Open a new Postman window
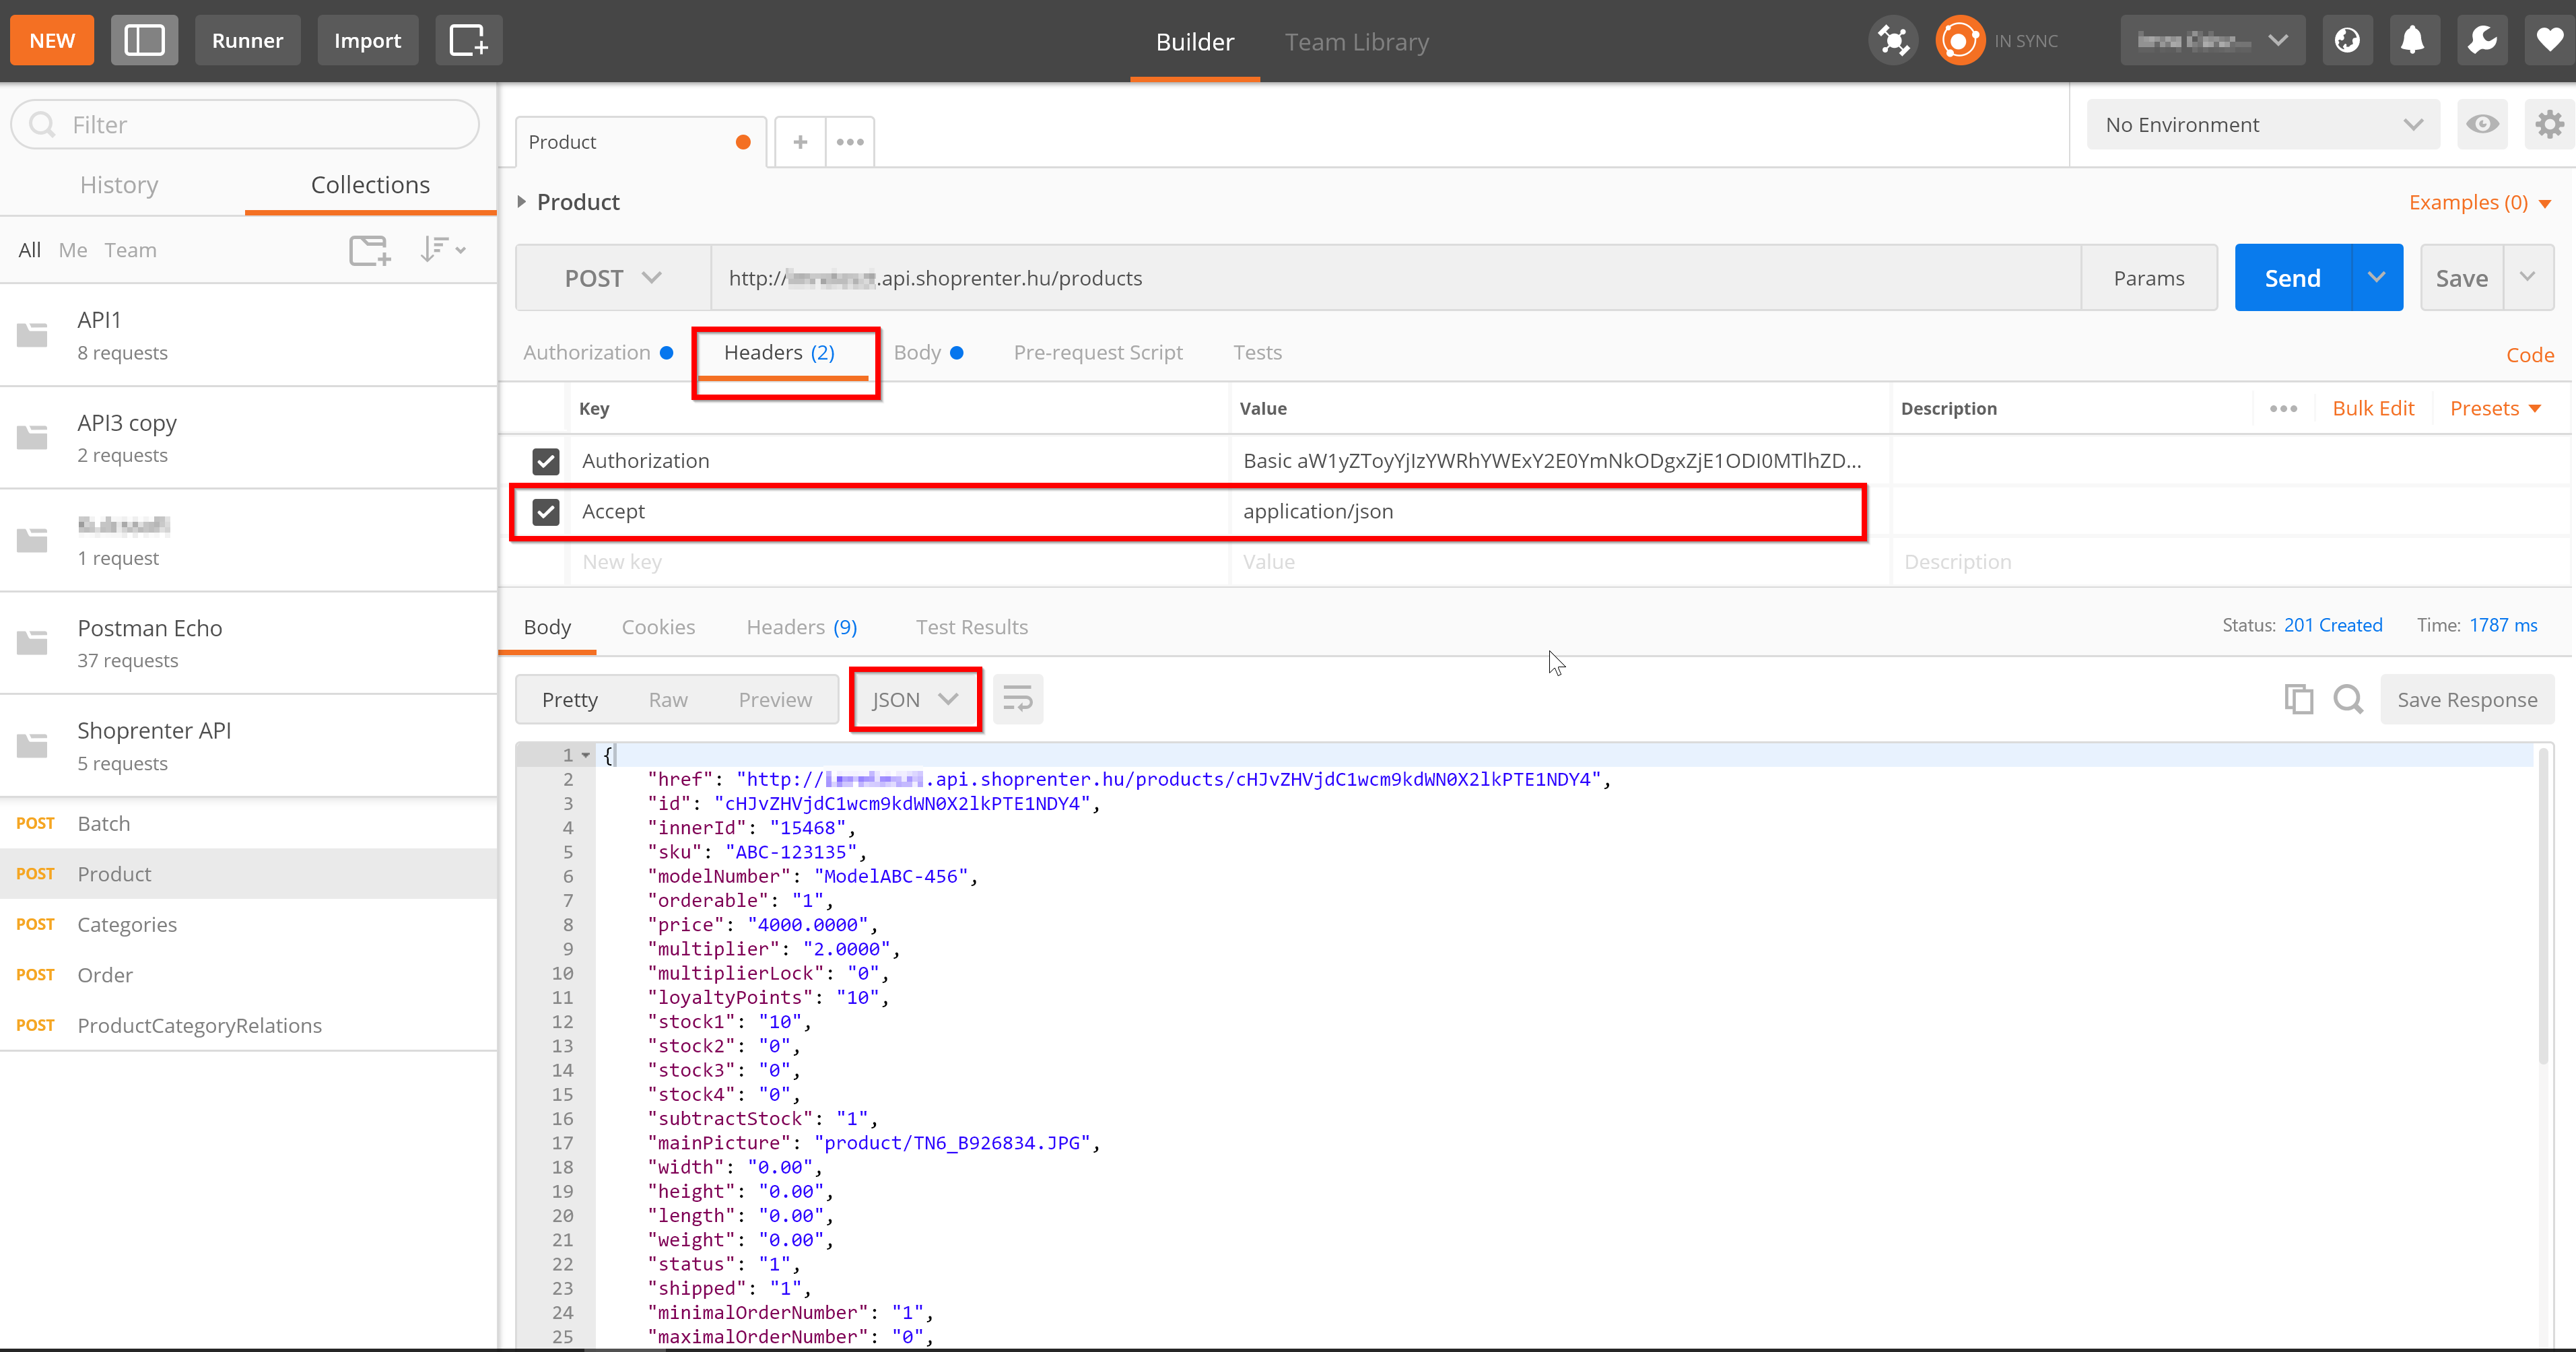This screenshot has height=1352, width=2576. tap(469, 40)
